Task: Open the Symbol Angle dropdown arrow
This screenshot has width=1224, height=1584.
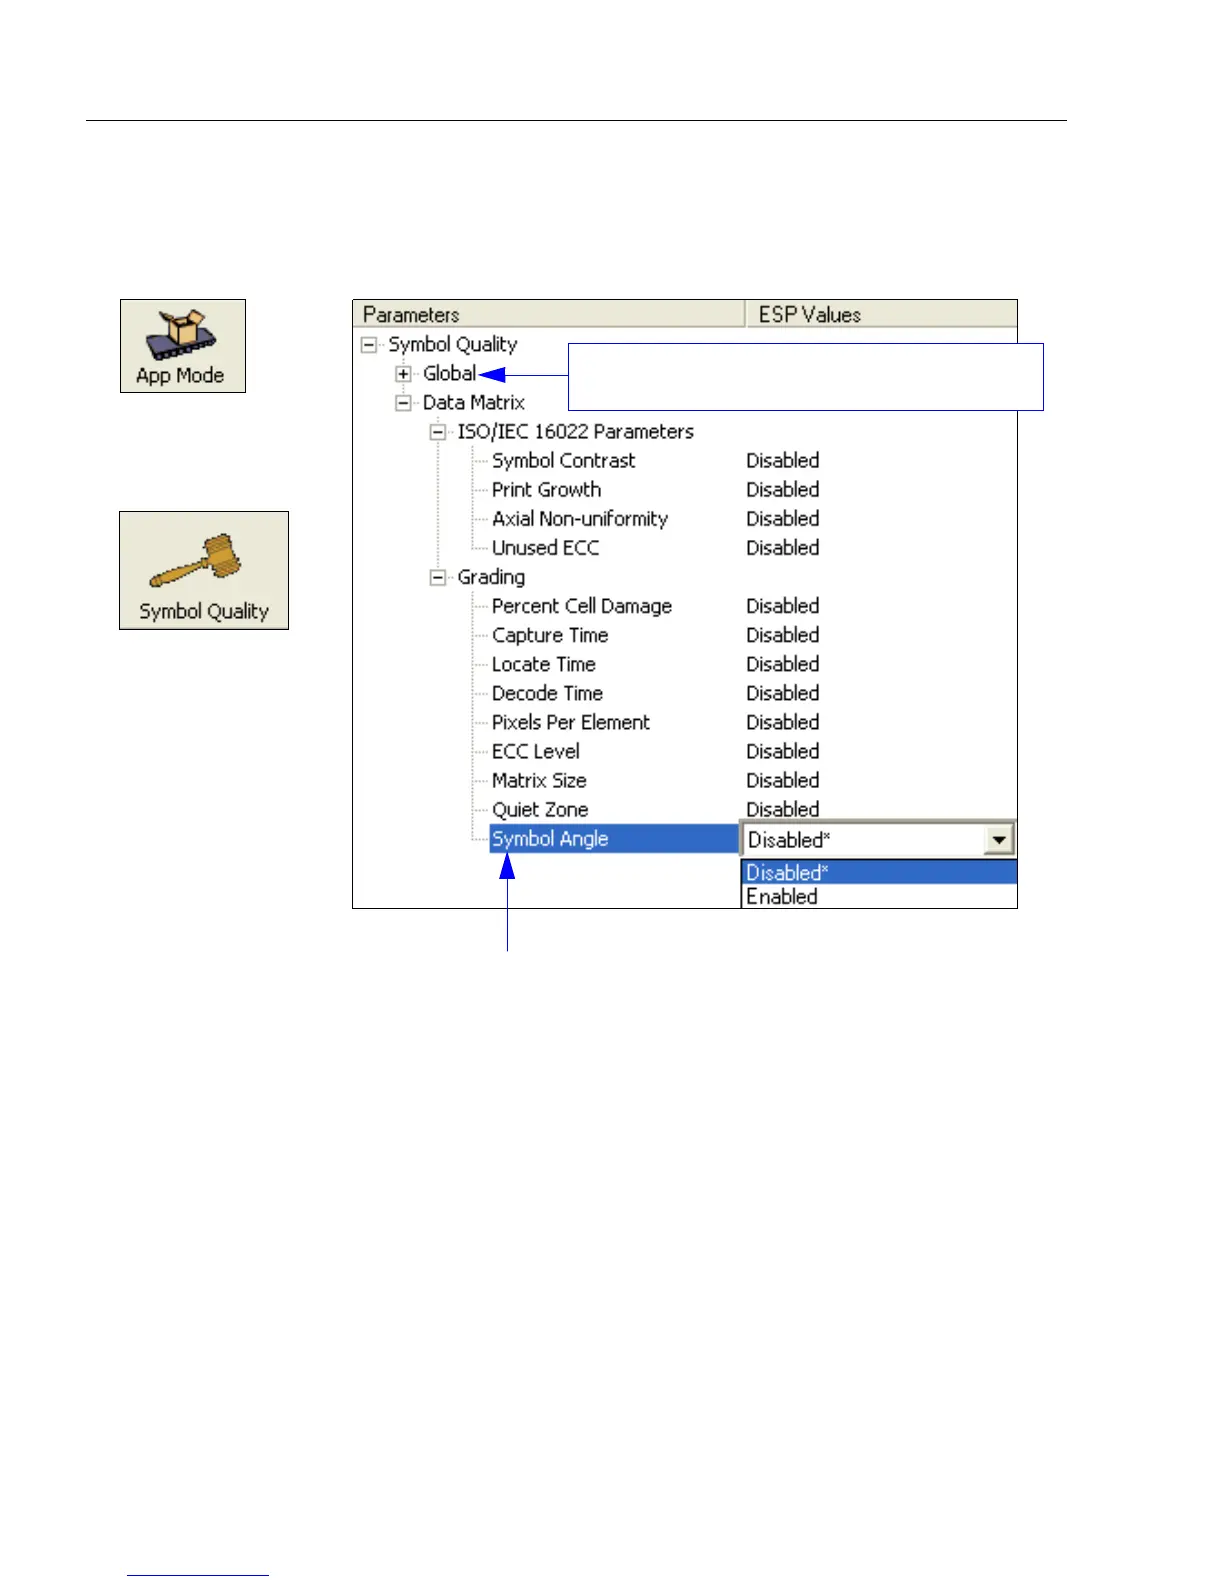Action: pyautogui.click(x=999, y=840)
